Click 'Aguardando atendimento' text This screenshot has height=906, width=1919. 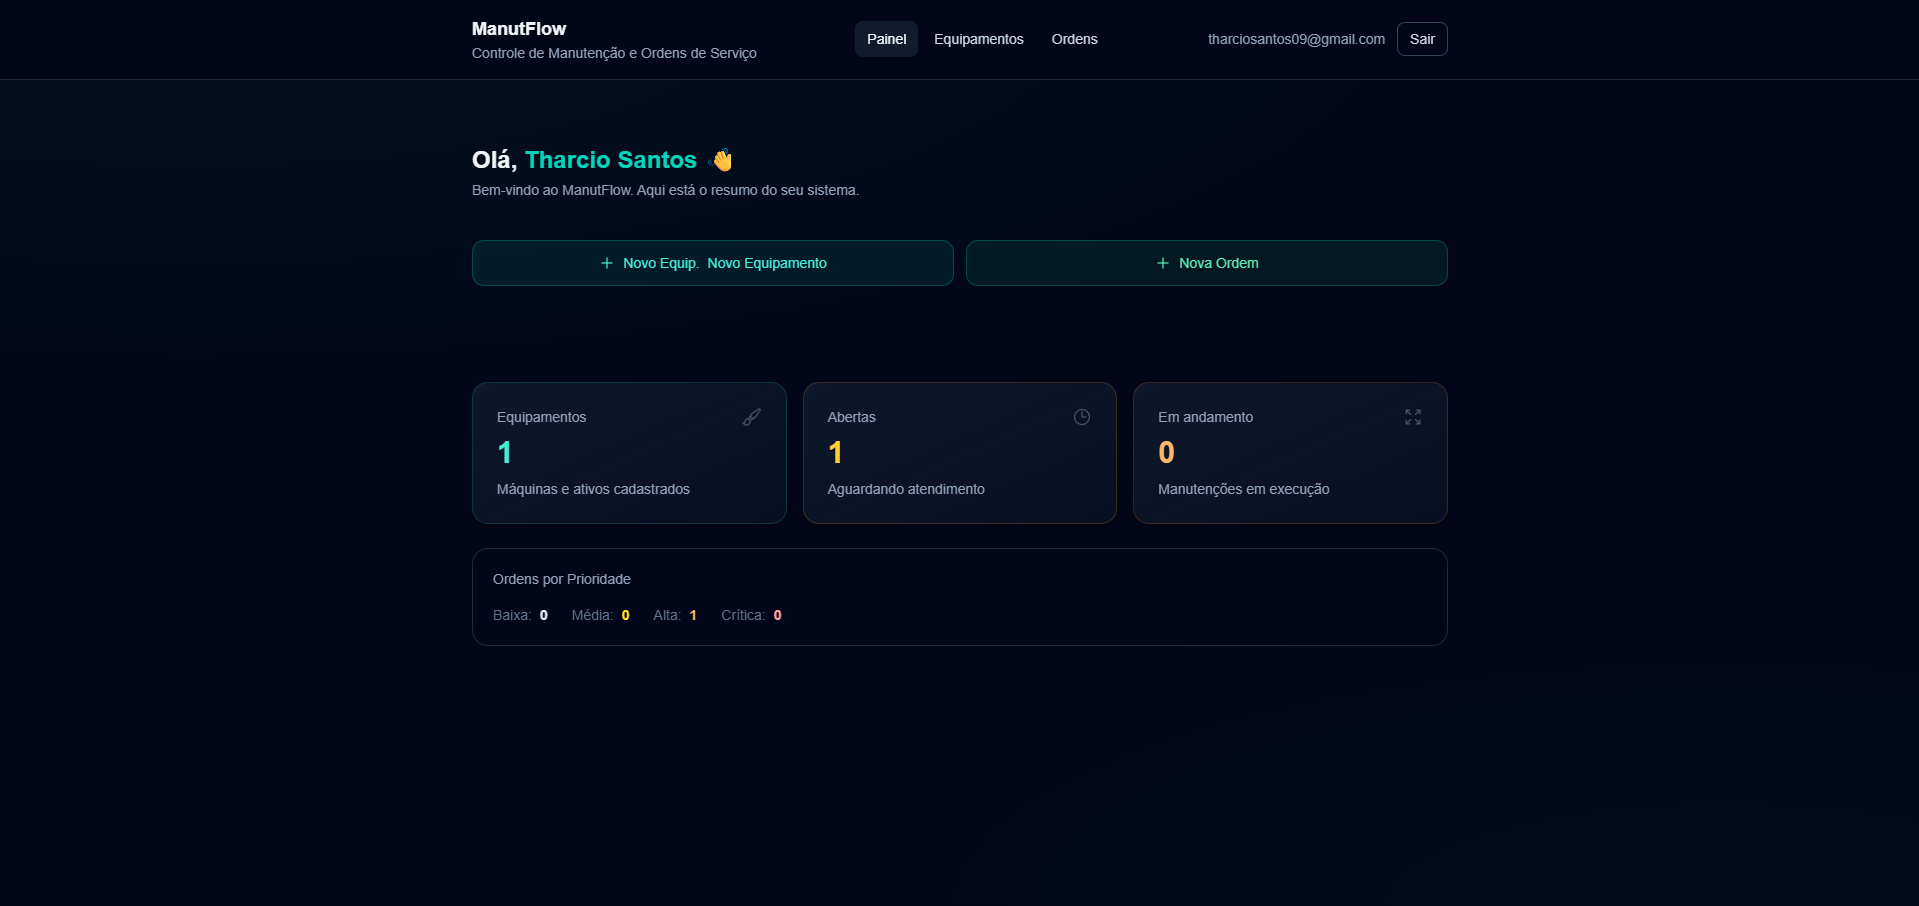pos(906,489)
